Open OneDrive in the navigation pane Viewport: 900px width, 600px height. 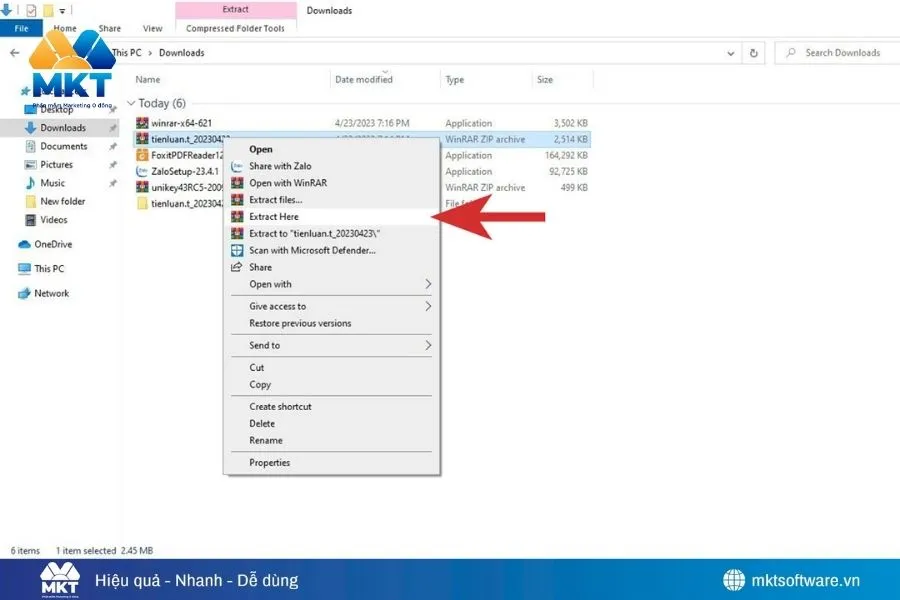pyautogui.click(x=52, y=244)
